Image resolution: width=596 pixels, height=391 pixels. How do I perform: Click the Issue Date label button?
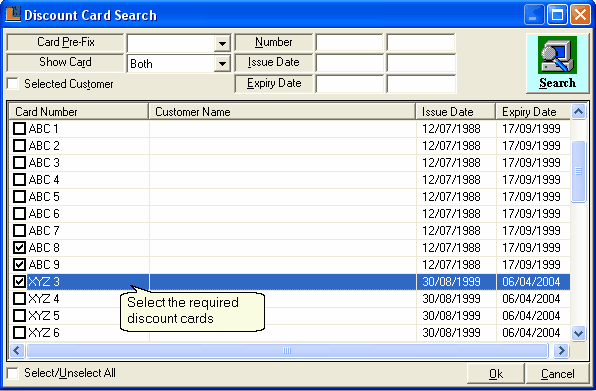(274, 62)
